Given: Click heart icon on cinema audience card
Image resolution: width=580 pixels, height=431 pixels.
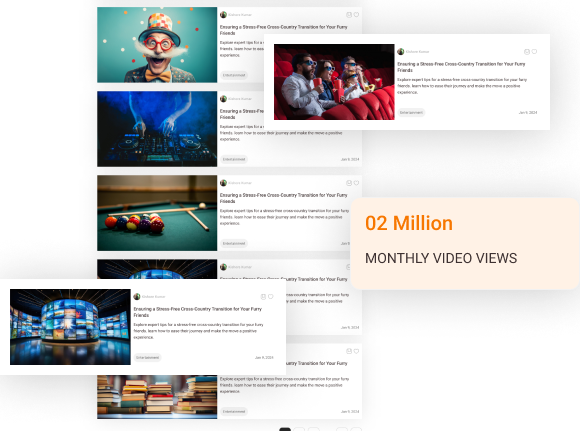Looking at the screenshot, I should (x=534, y=52).
